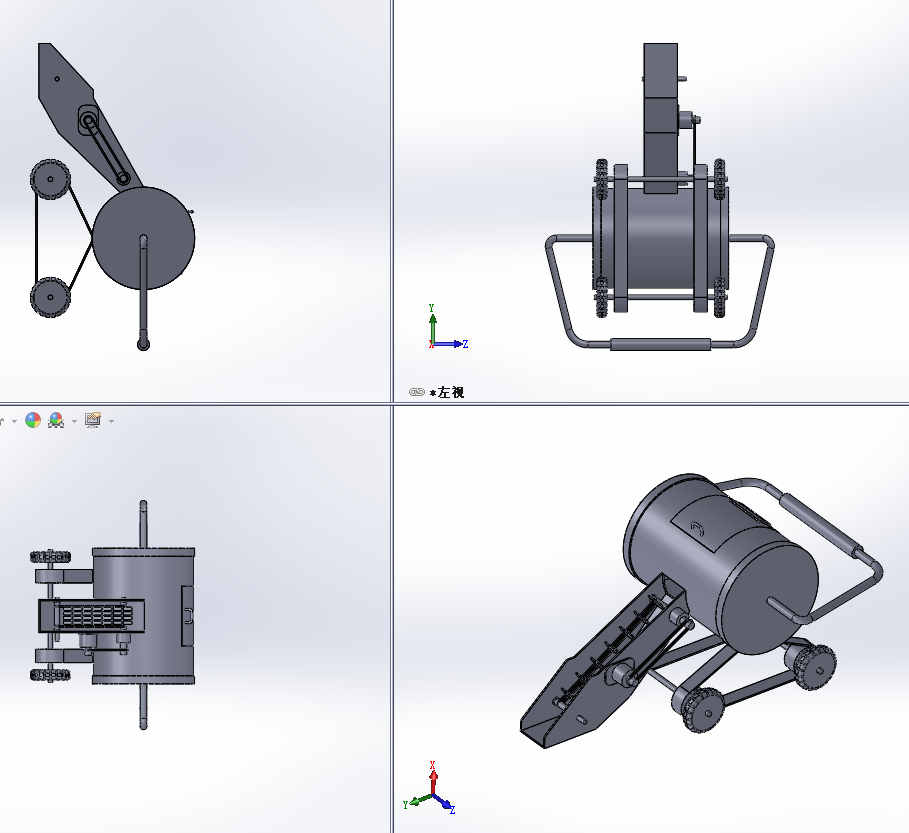
Task: Select the lower sprocket wheel in the top-left view
Action: pyautogui.click(x=49, y=296)
